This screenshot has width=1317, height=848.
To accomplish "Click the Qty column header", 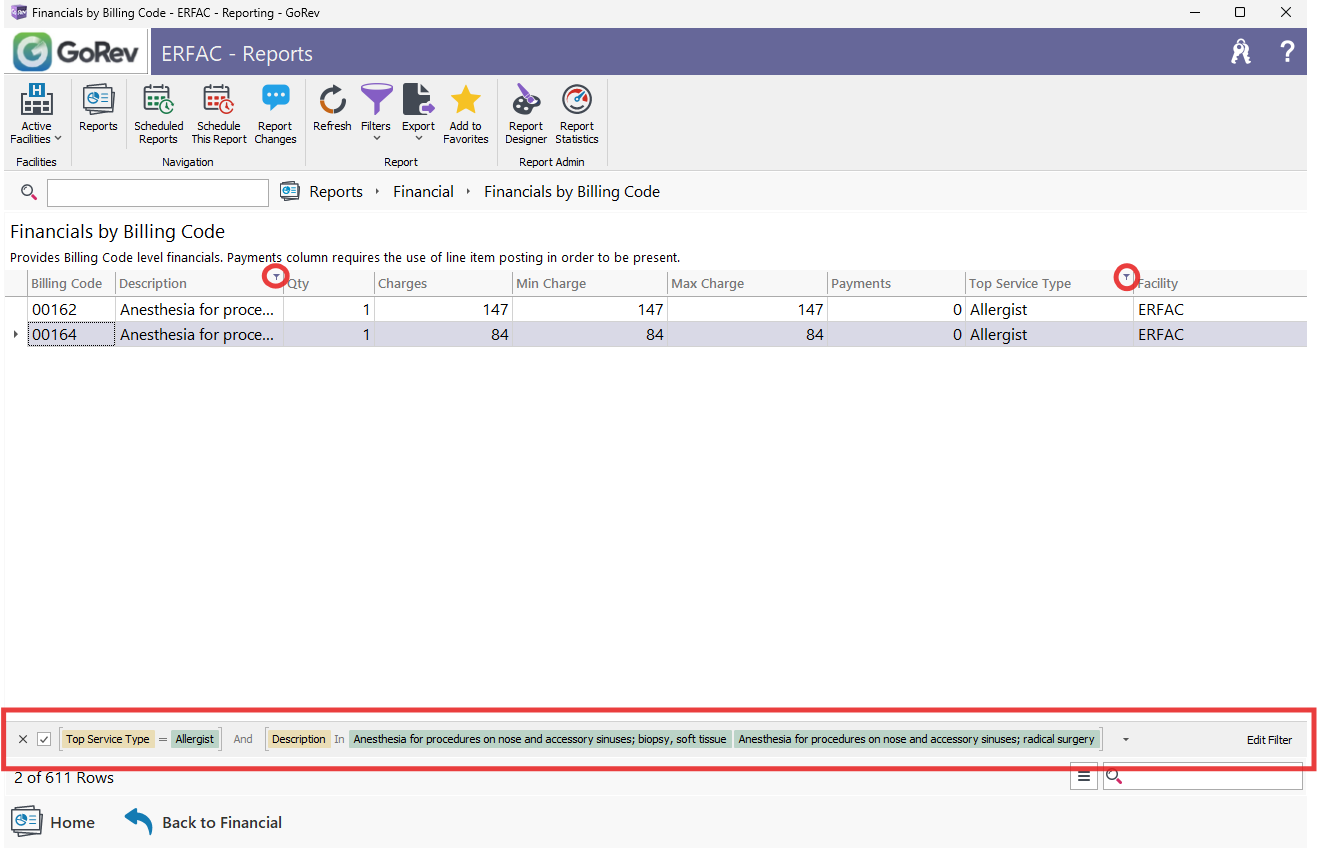I will tap(328, 284).
